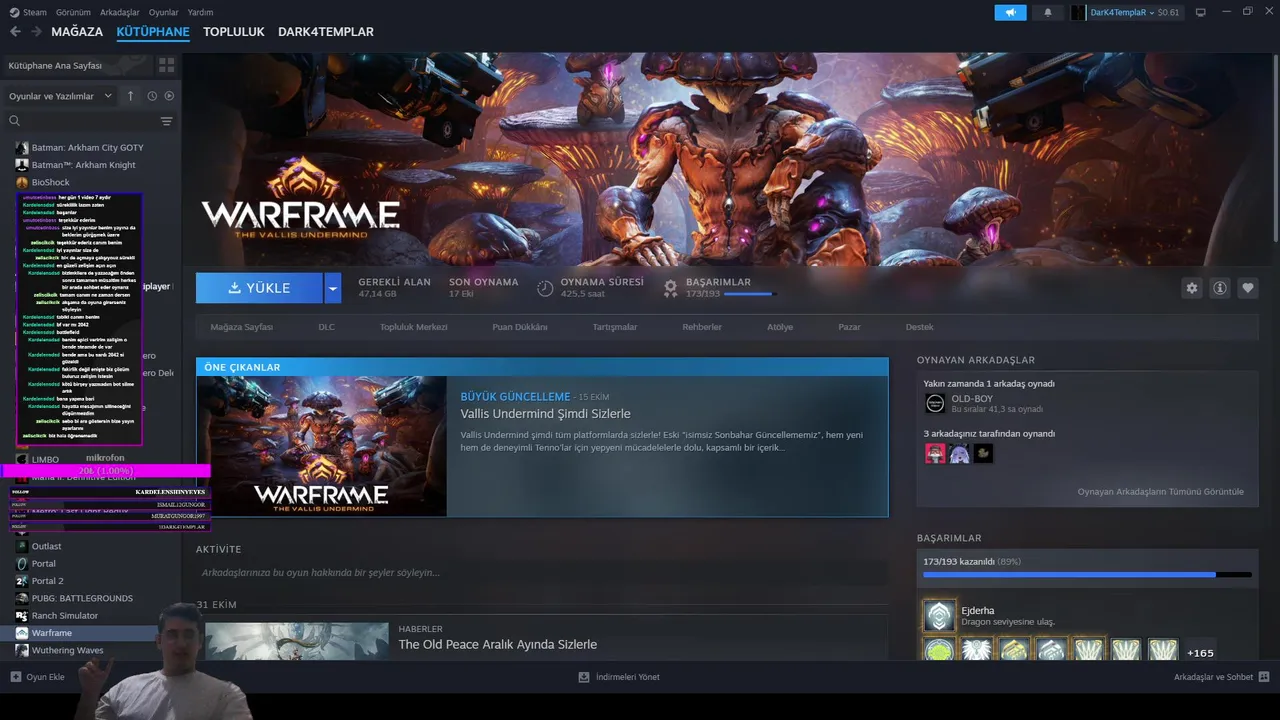Click the plus icon beside Oyun Ekle
The width and height of the screenshot is (1280, 720).
click(x=16, y=677)
